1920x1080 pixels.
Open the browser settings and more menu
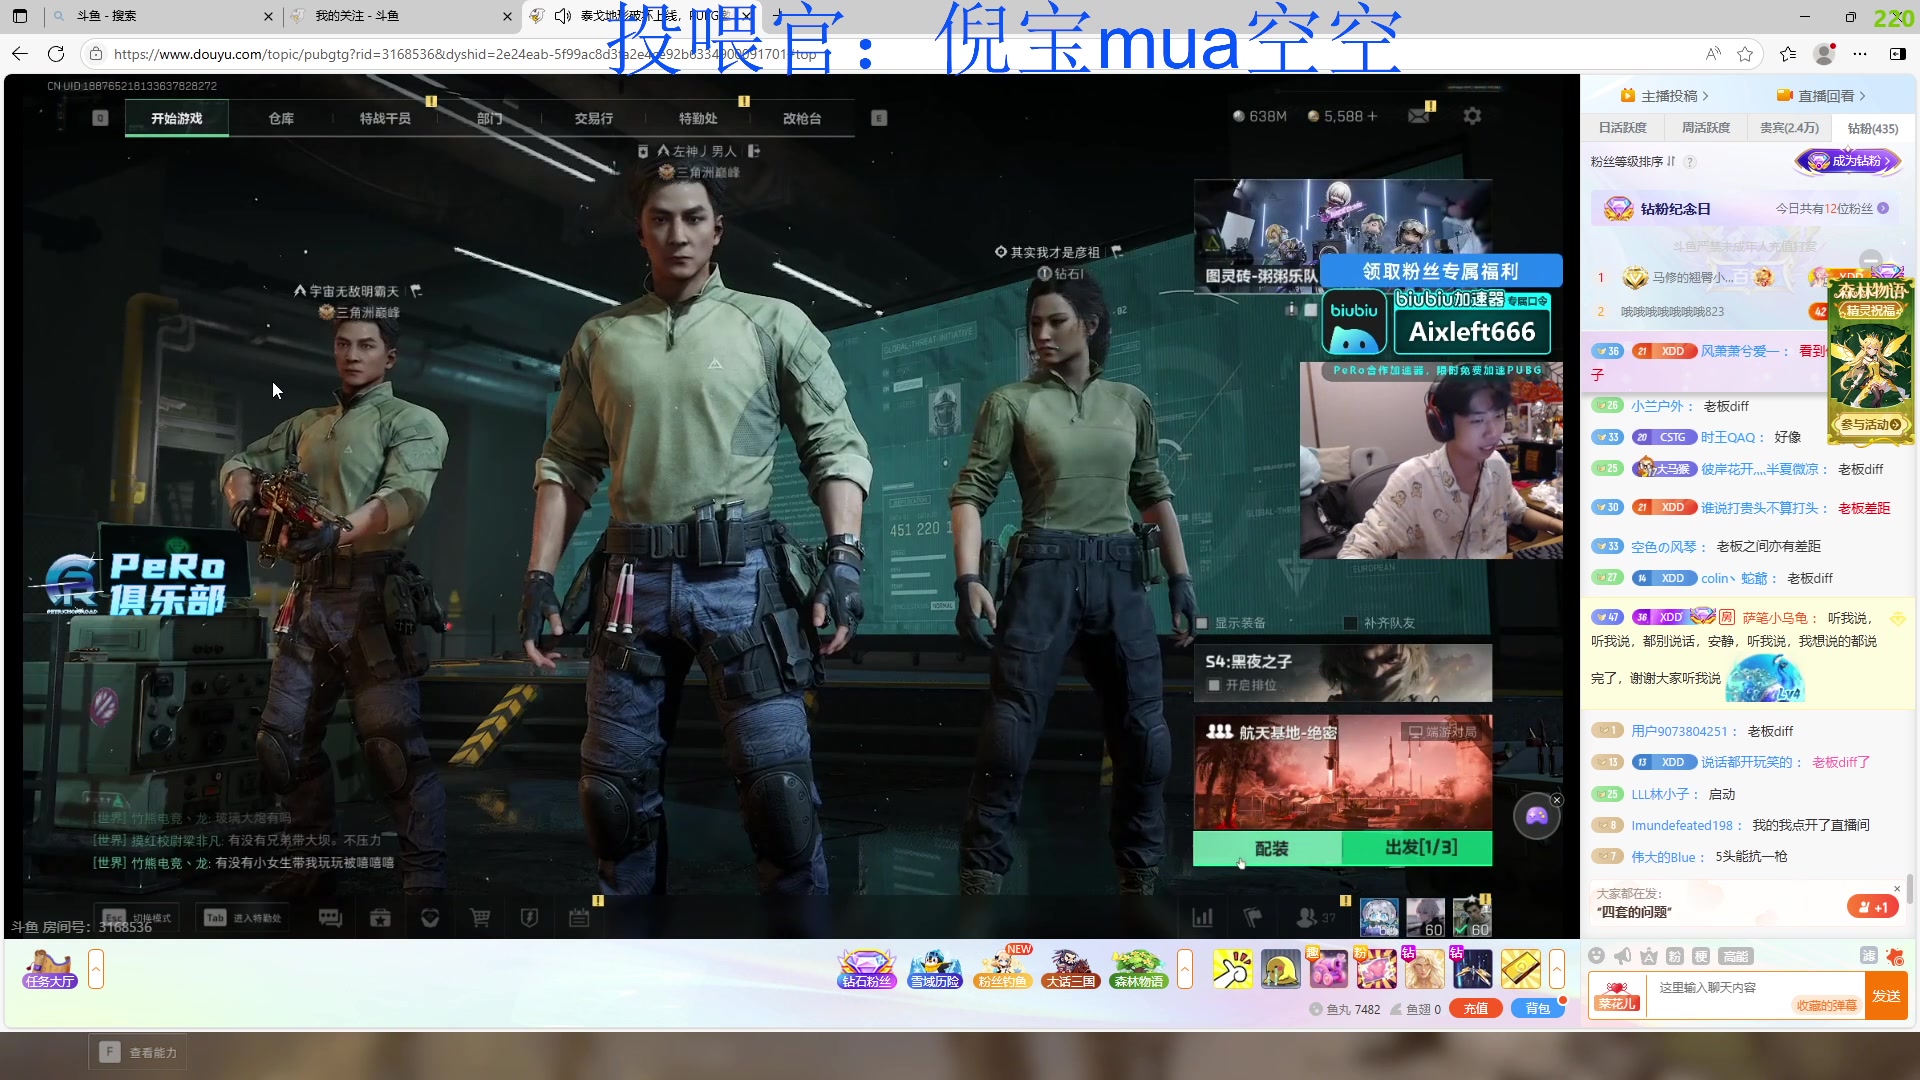click(1860, 54)
